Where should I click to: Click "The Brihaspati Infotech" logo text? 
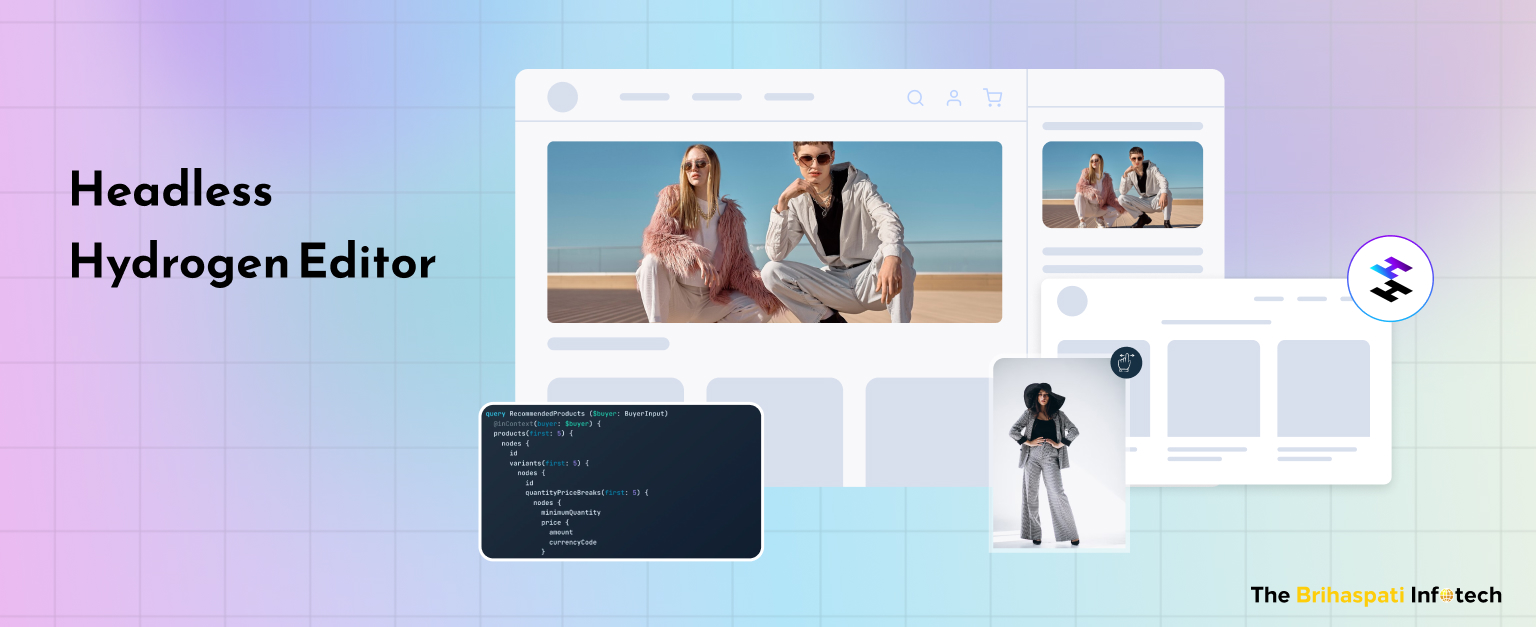click(1376, 595)
